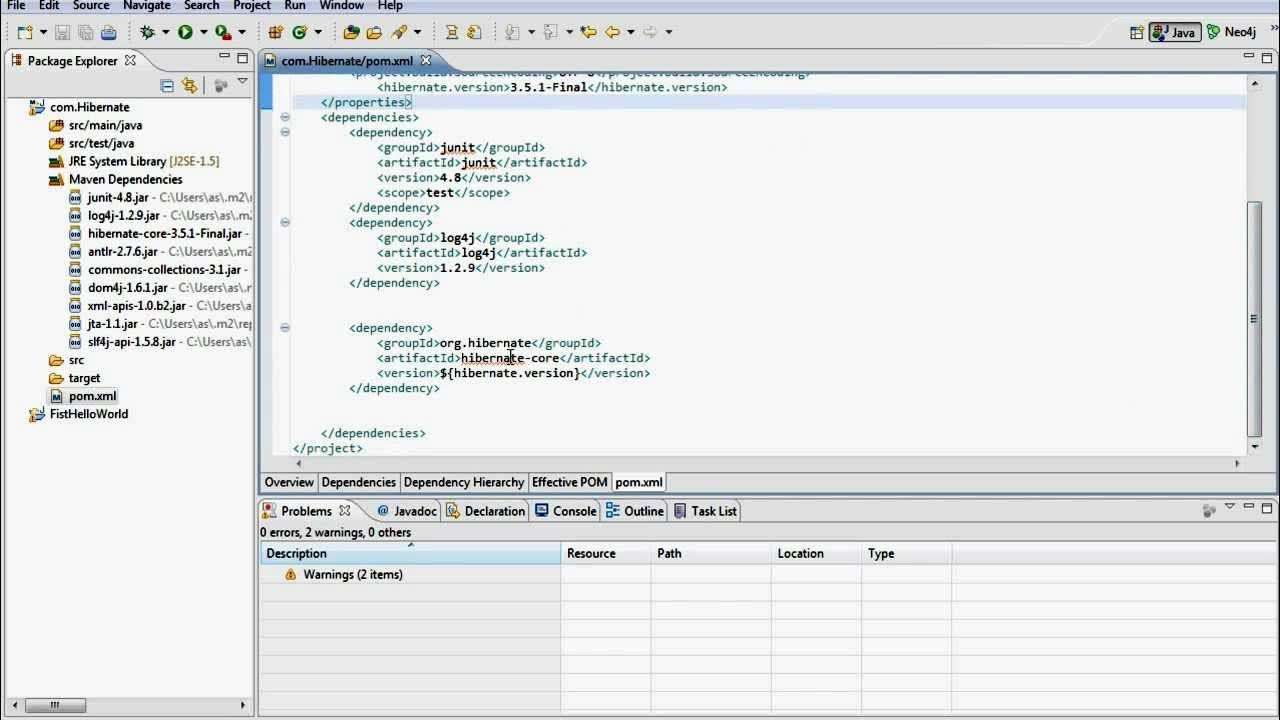1280x720 pixels.
Task: Click the Save icon in toolbar
Action: [62, 32]
